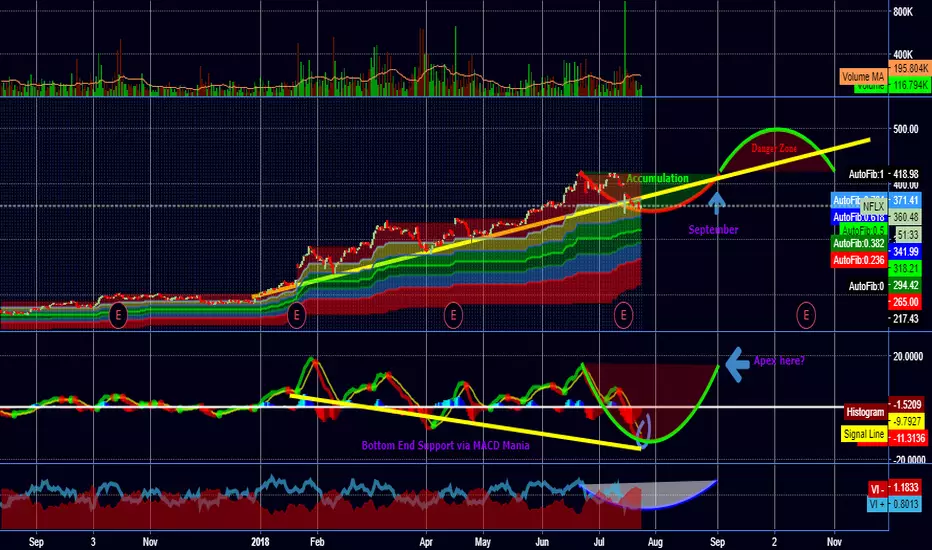Screen dimensions: 932x550
Task: Click the earnings E marker in mid-April 2018
Action: pos(453,315)
